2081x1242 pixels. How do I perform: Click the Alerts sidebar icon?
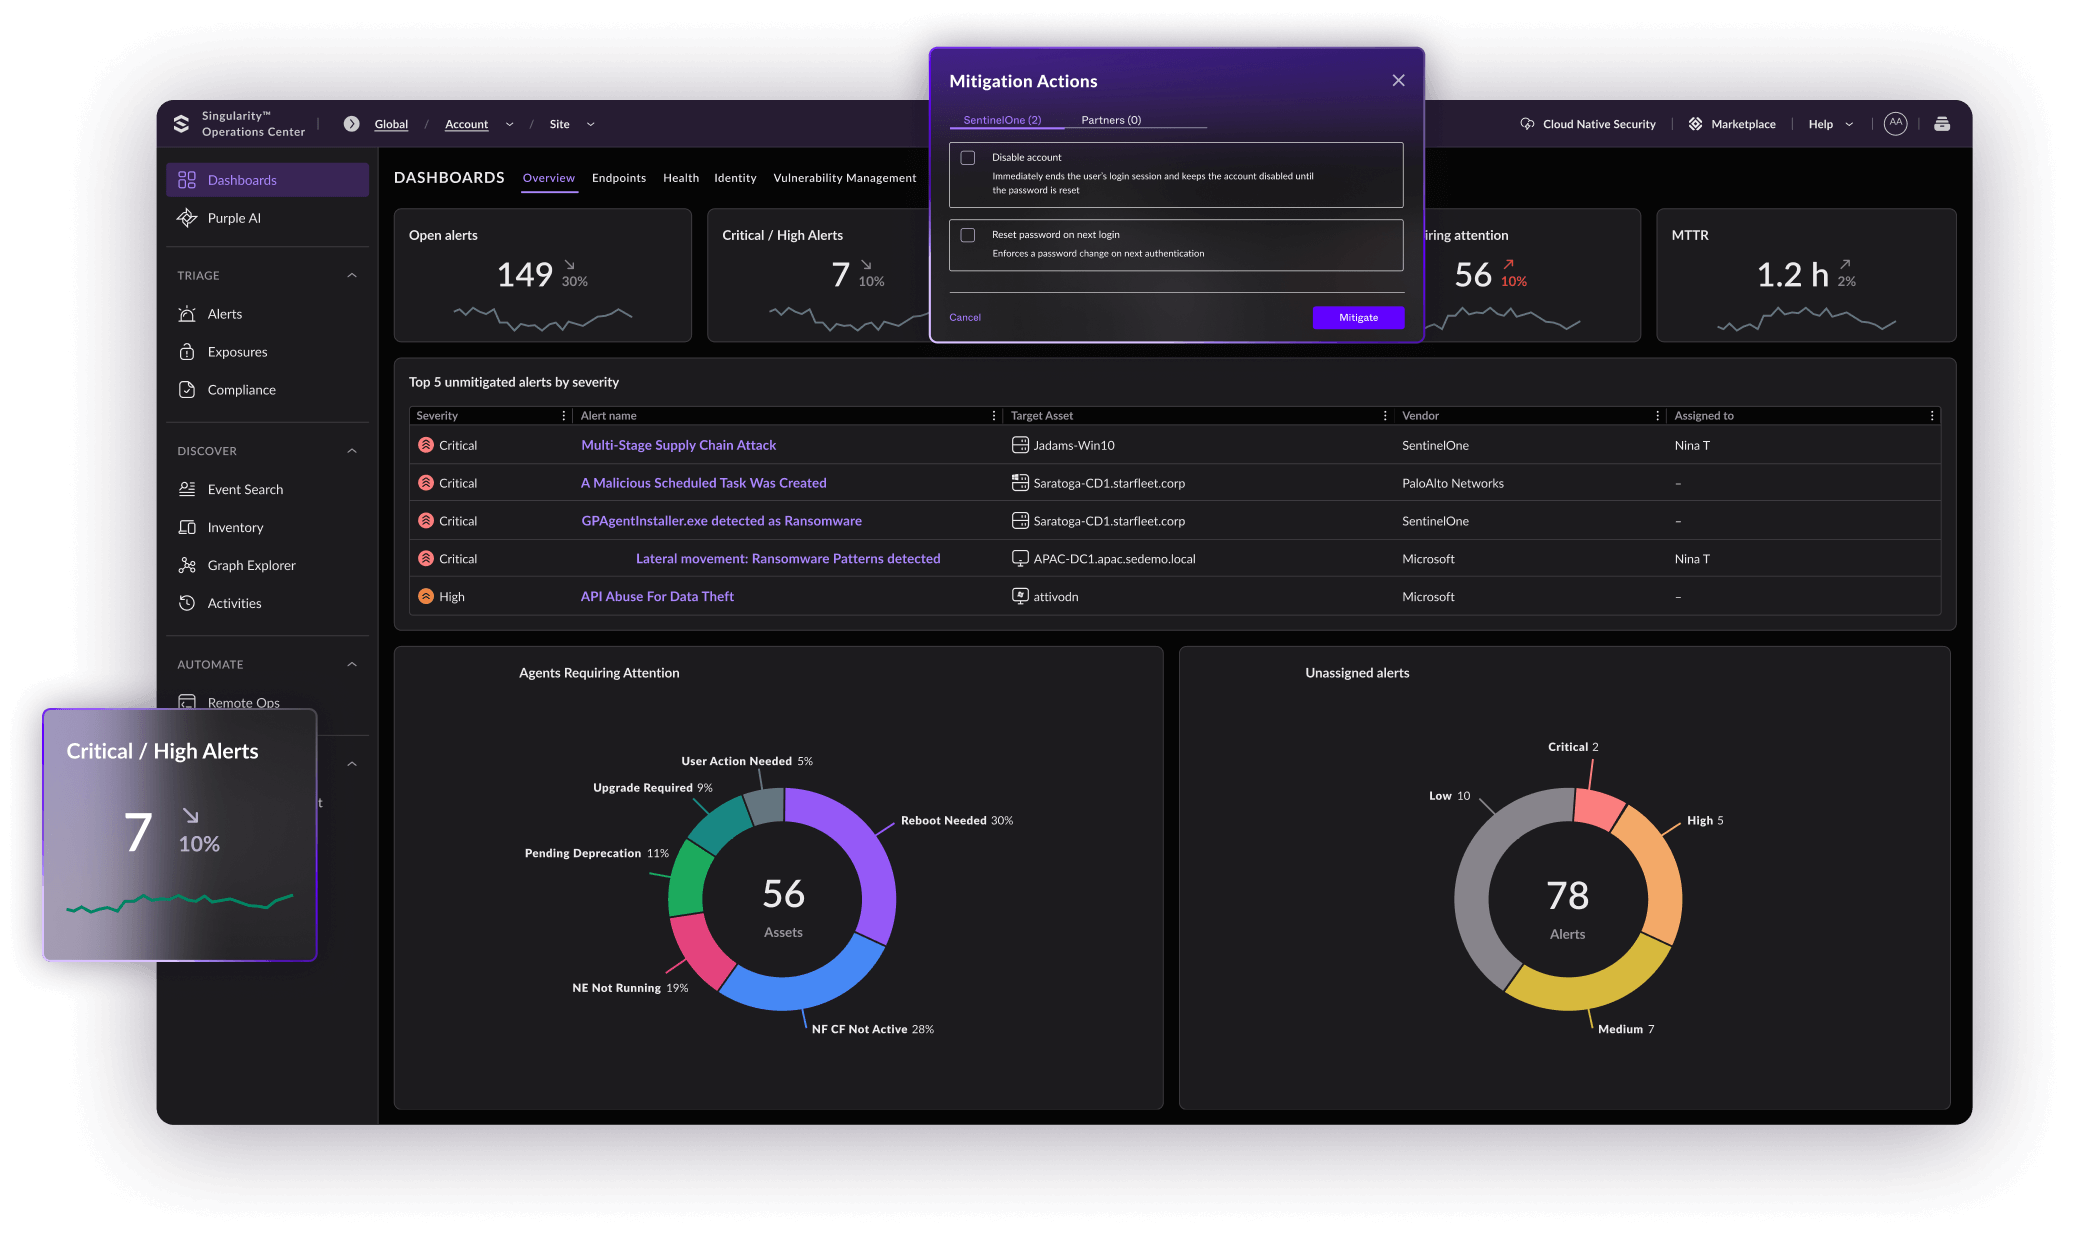[x=187, y=314]
